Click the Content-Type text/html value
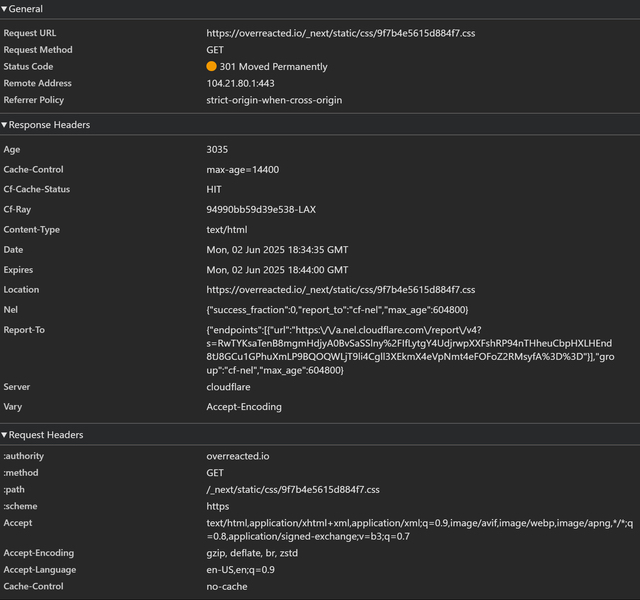 227,230
